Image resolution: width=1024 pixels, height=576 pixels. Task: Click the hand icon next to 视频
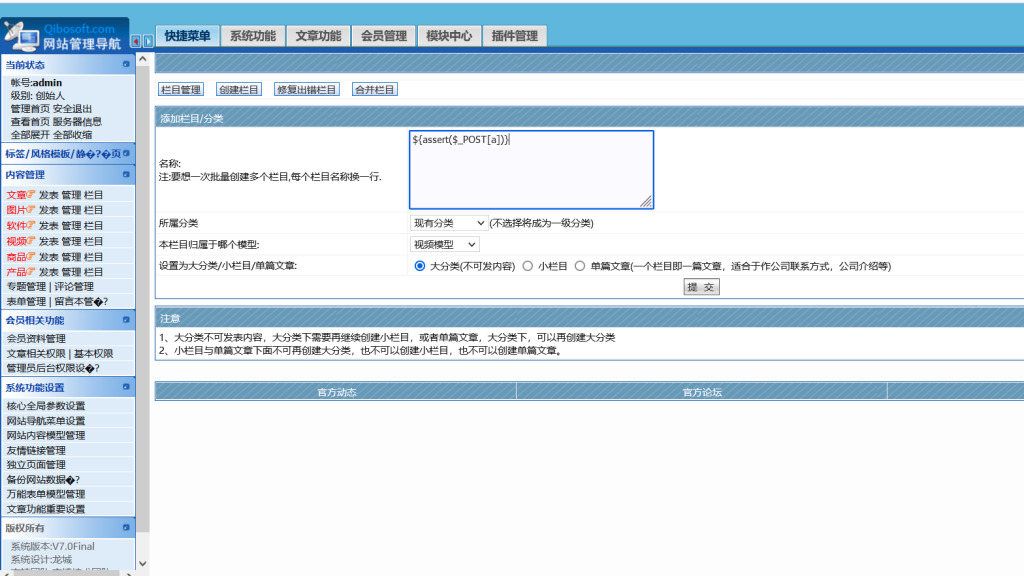click(x=32, y=241)
